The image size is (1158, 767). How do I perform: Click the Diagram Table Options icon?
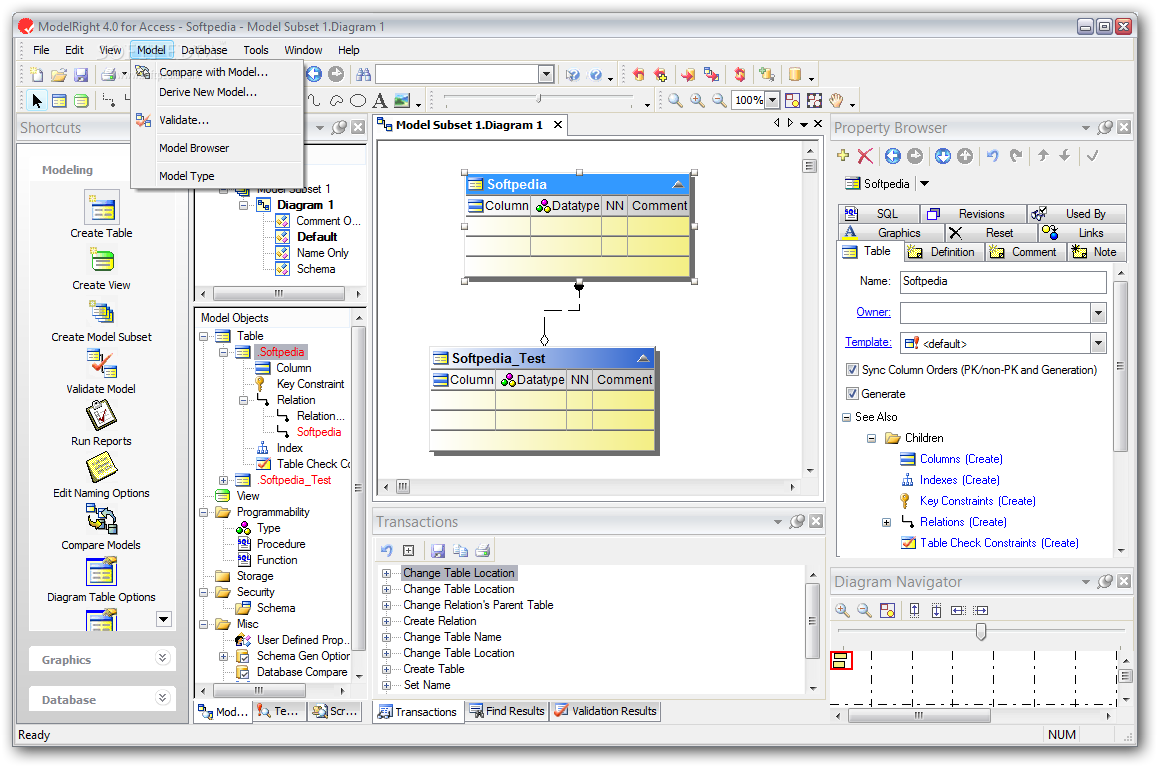(x=101, y=571)
